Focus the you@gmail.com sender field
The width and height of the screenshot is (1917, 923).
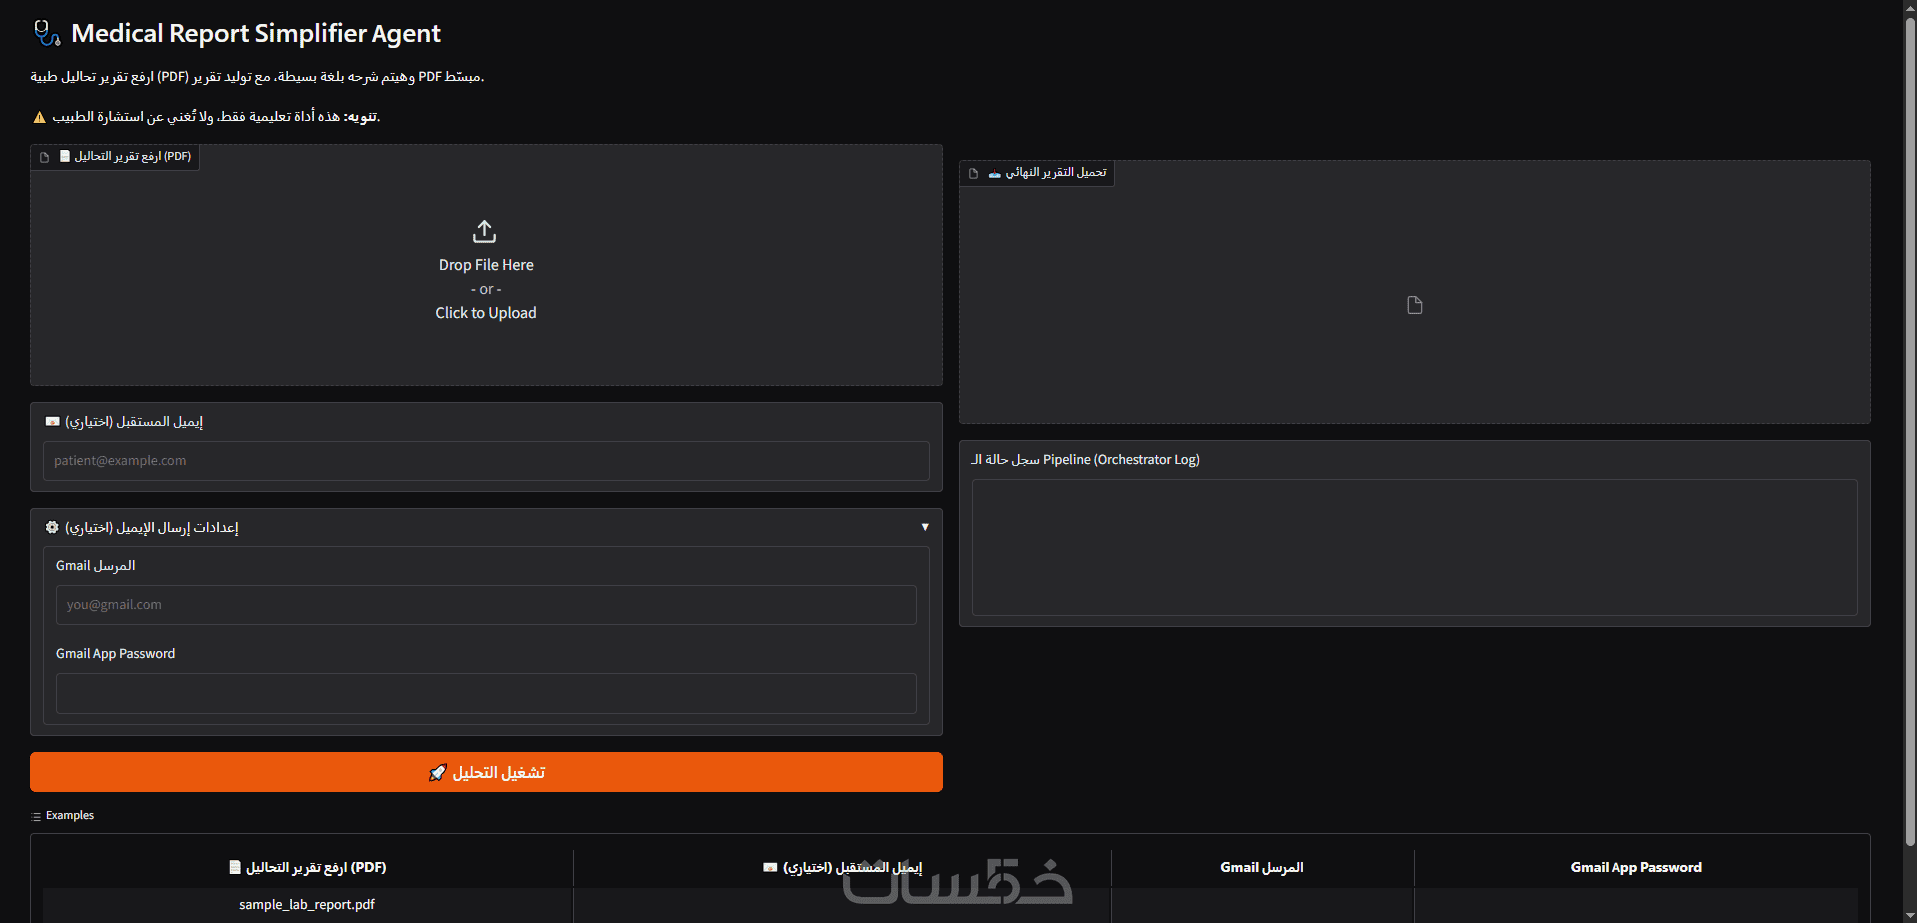click(x=486, y=605)
